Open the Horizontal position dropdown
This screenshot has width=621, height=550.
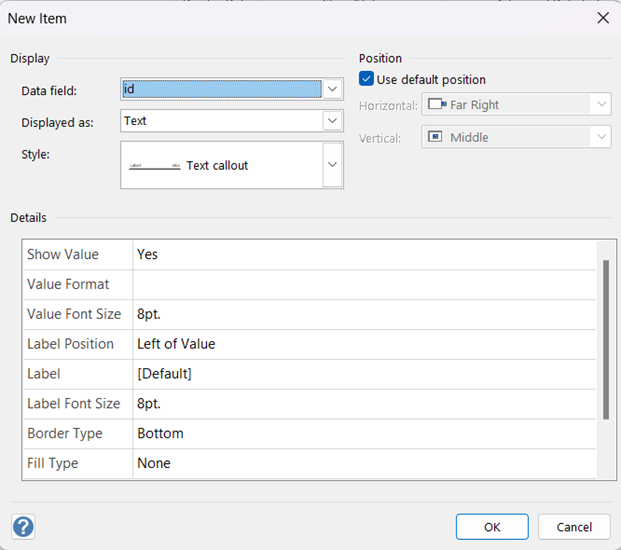point(600,105)
